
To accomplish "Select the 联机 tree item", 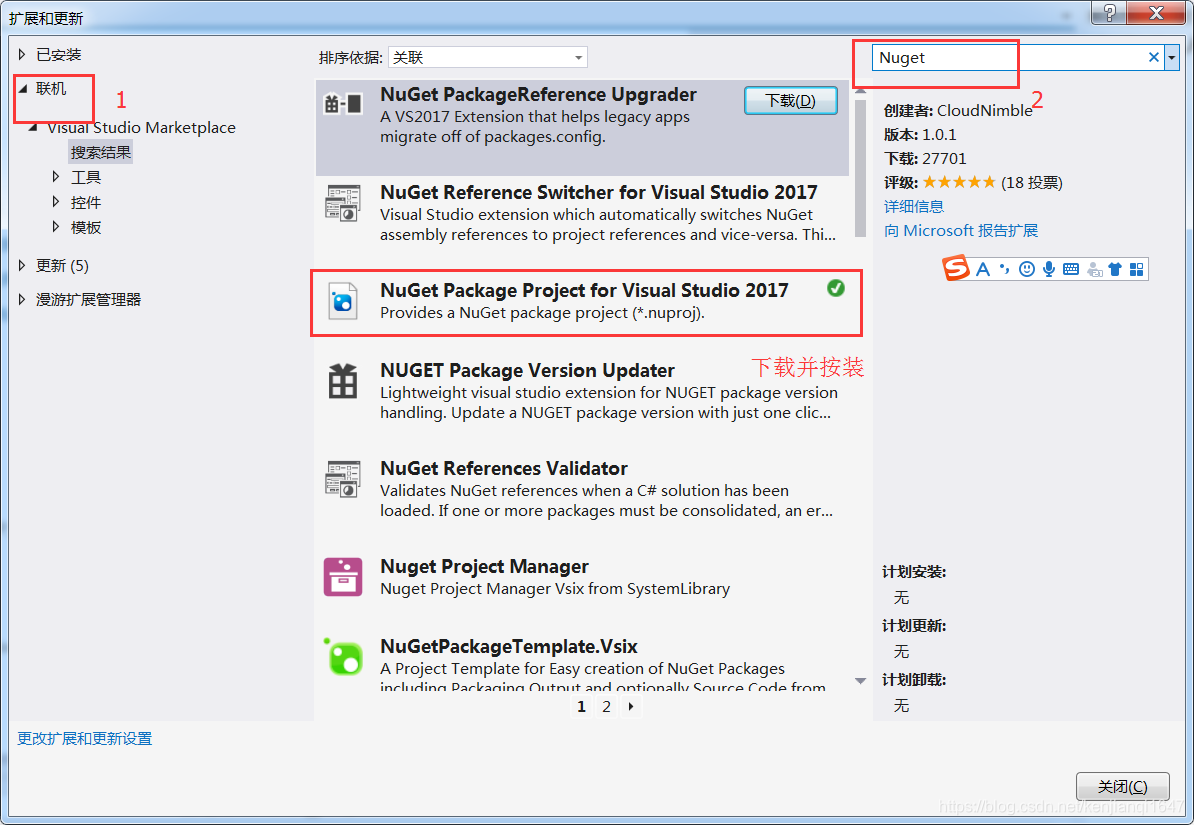I will [x=51, y=88].
